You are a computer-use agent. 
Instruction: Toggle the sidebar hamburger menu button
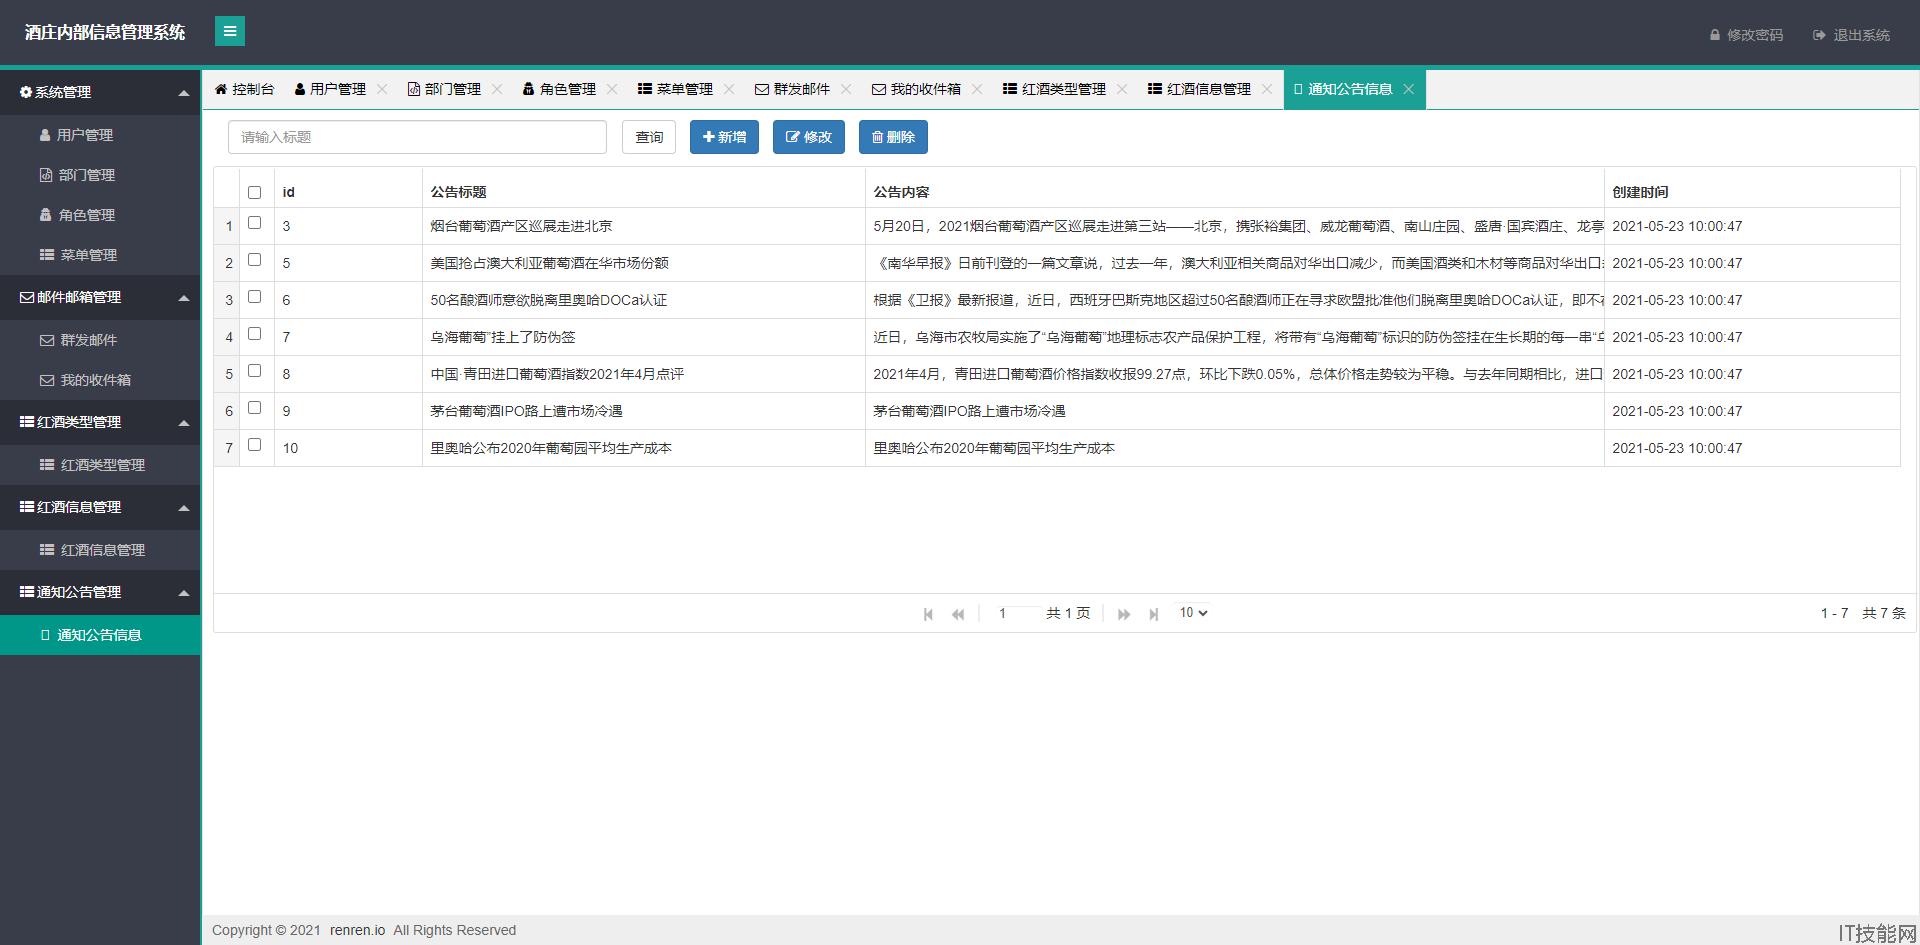(x=229, y=31)
